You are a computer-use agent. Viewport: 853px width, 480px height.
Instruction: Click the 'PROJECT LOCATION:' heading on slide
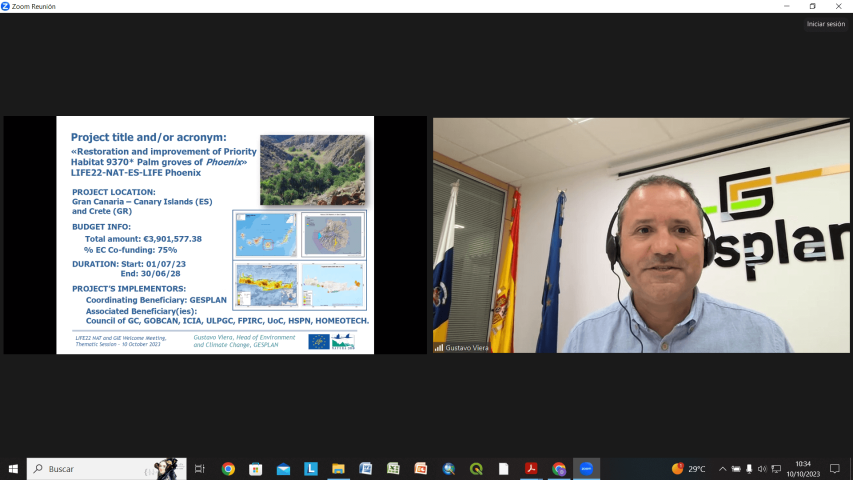114,192
